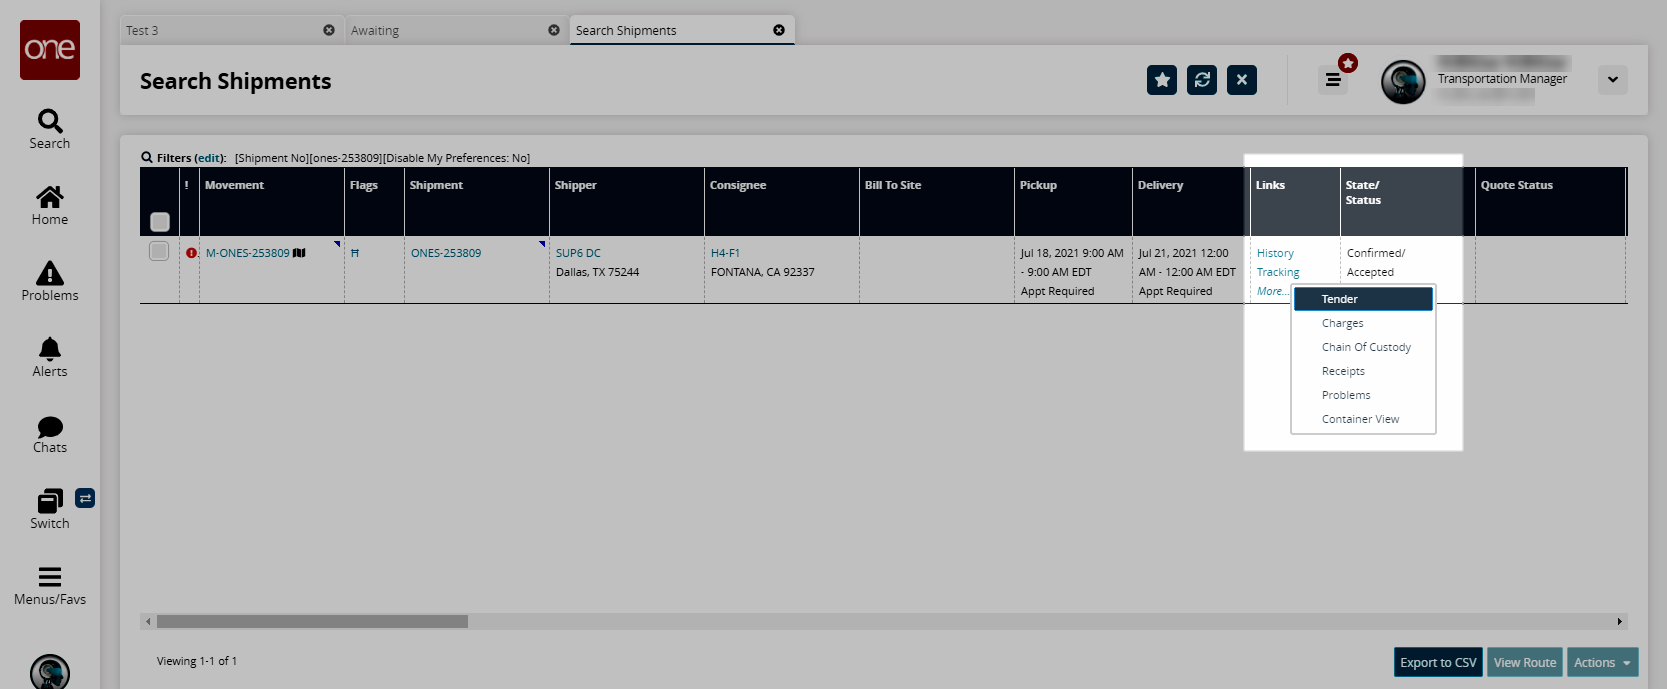Open the ONES-253809 shipment link
Screen dimensions: 1667x689
[x=446, y=253]
